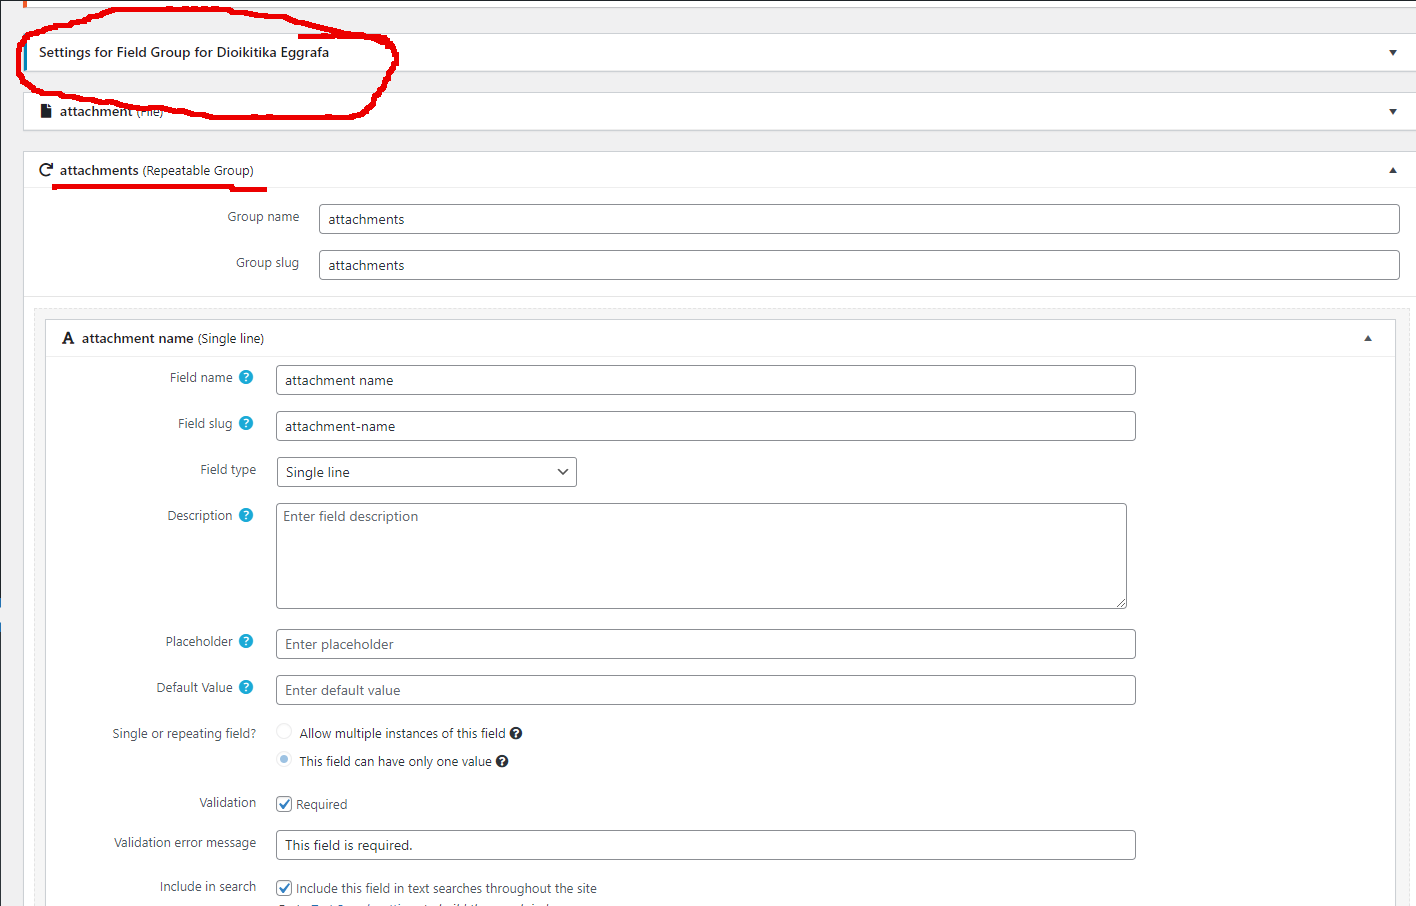Click into the Description textarea
The width and height of the screenshot is (1416, 906).
[701, 556]
